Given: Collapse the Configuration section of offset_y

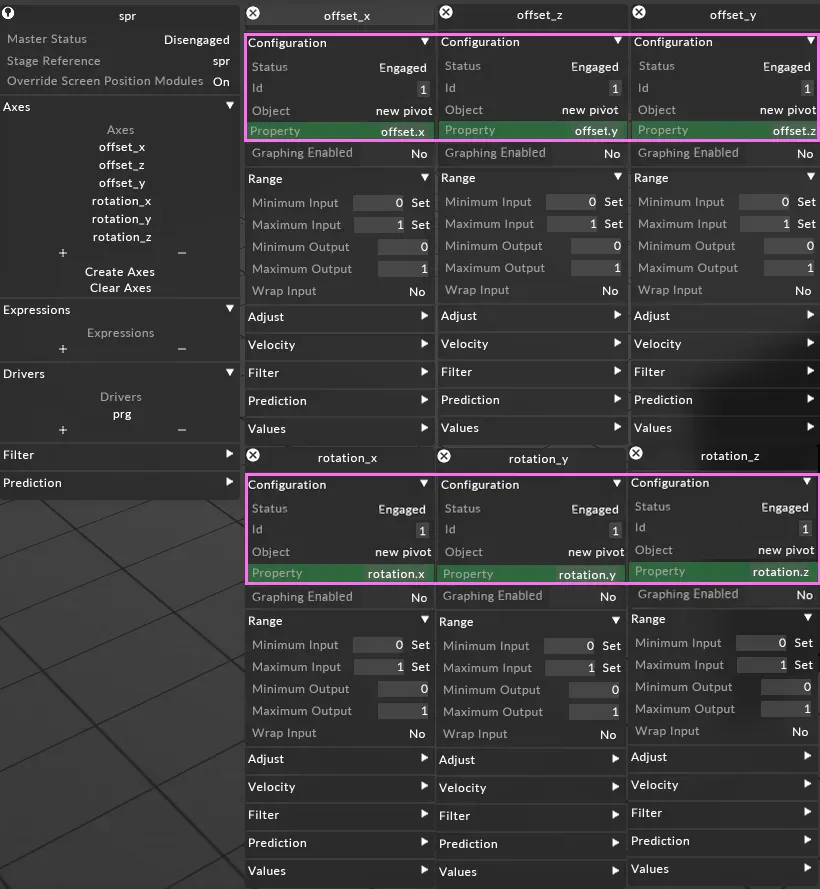Looking at the screenshot, I should (x=812, y=43).
